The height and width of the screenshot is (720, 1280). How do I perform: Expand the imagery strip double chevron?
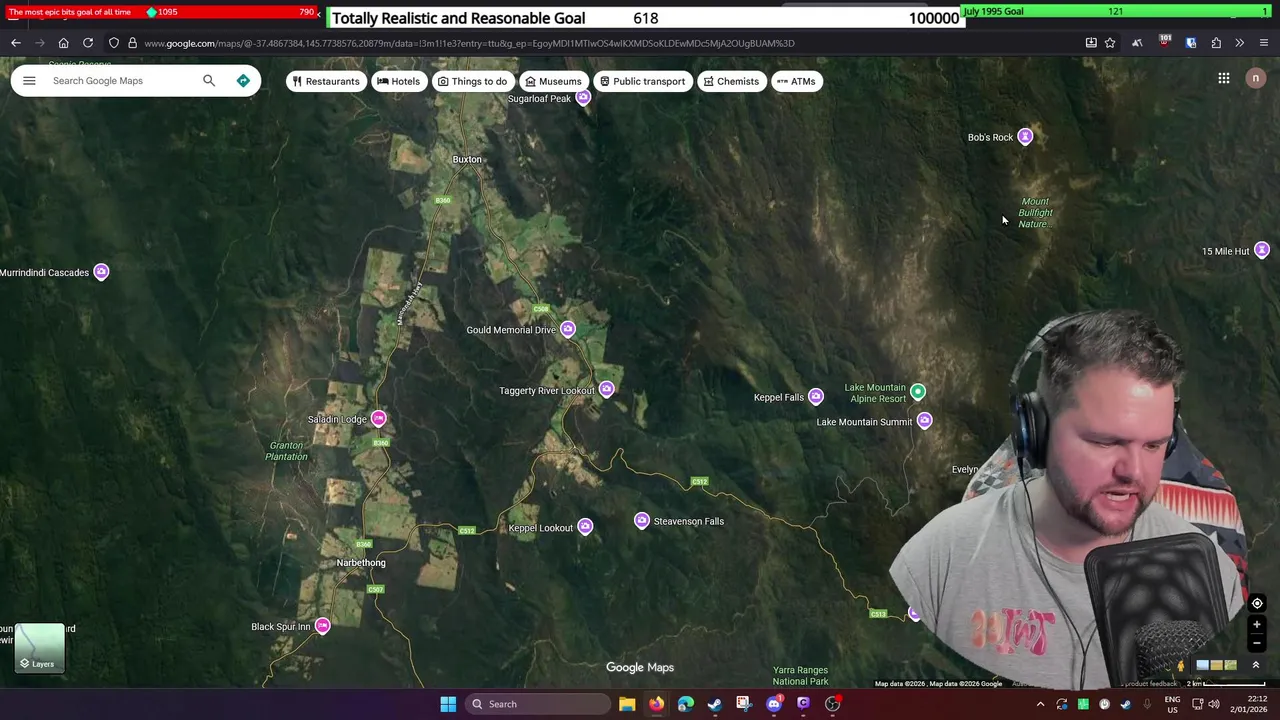1256,665
